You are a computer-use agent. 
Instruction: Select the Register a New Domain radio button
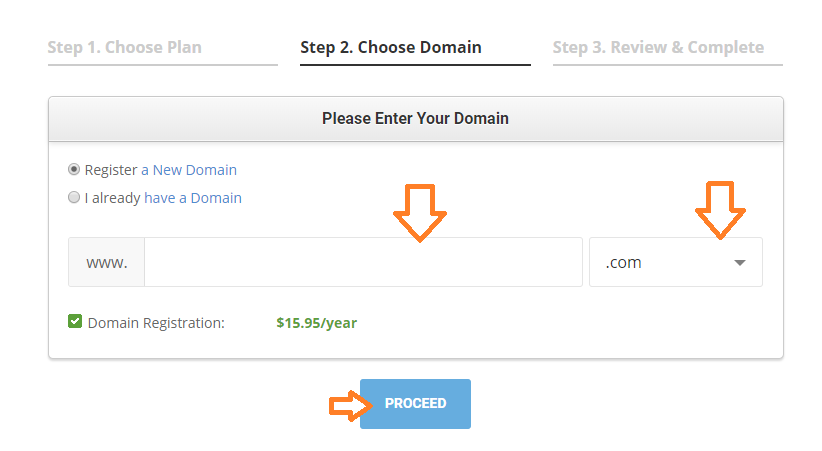click(x=74, y=169)
